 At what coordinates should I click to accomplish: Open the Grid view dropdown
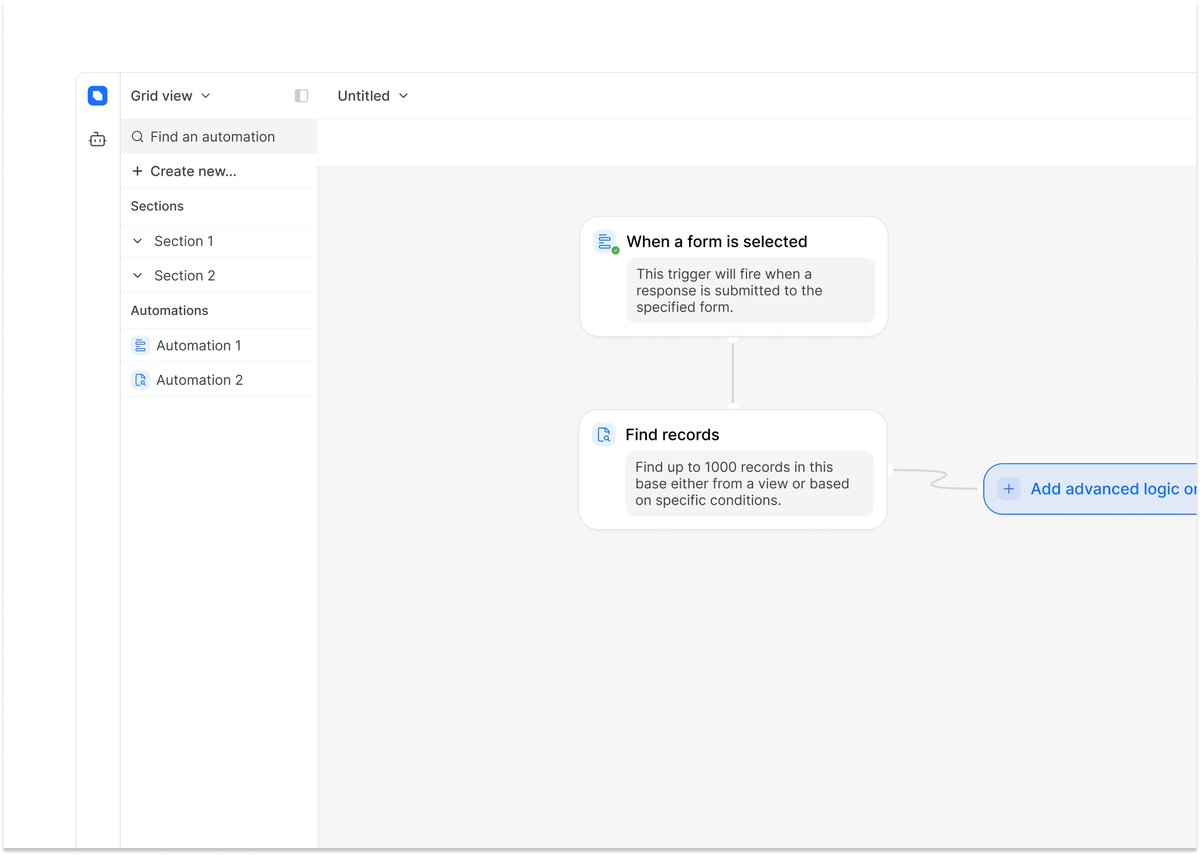171,96
